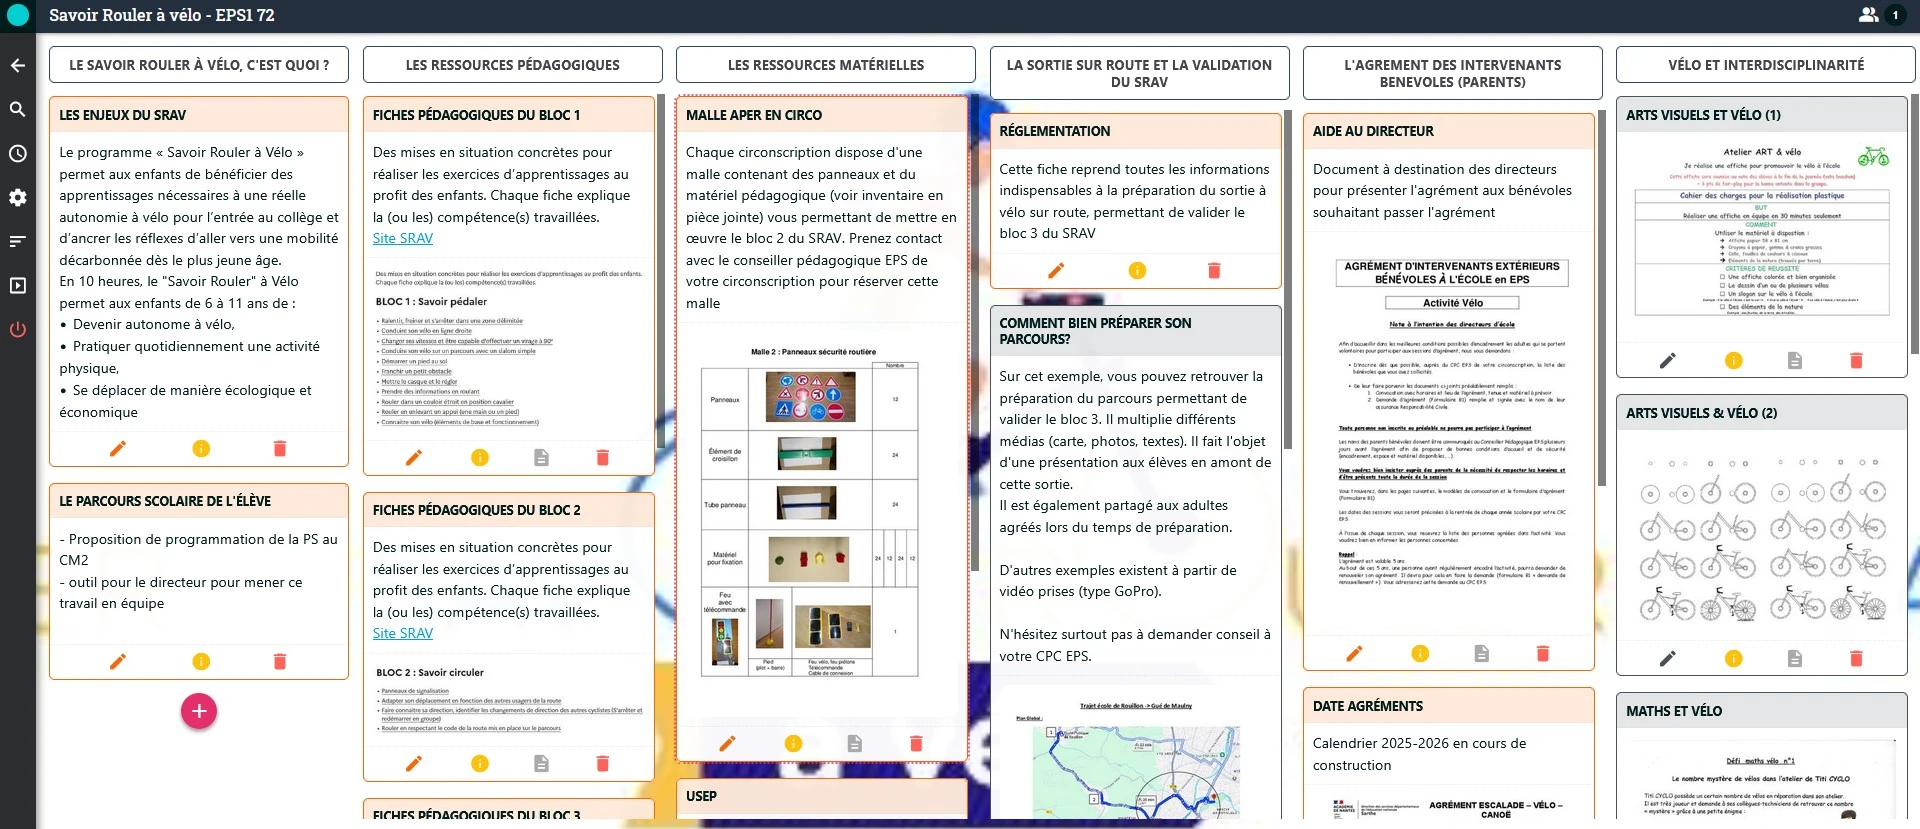Screen dimensions: 1920x829
Task: Select the Les ressources pédagogiques column header
Action: (512, 65)
